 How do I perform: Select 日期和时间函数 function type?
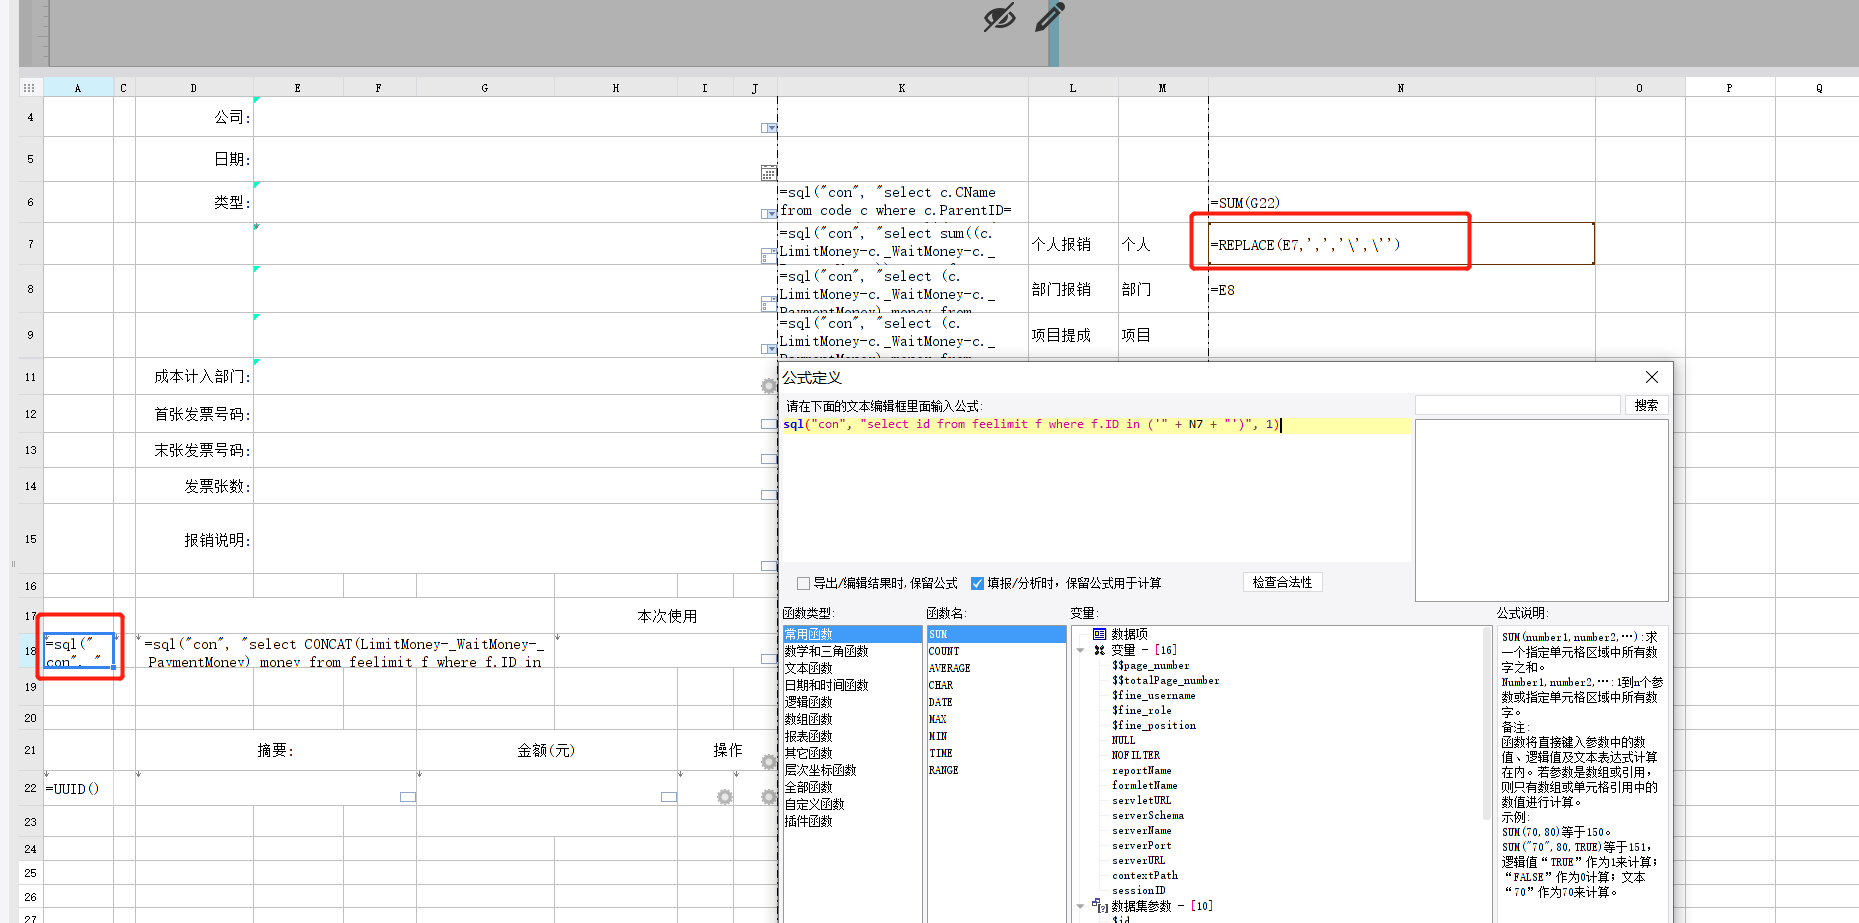coord(852,685)
